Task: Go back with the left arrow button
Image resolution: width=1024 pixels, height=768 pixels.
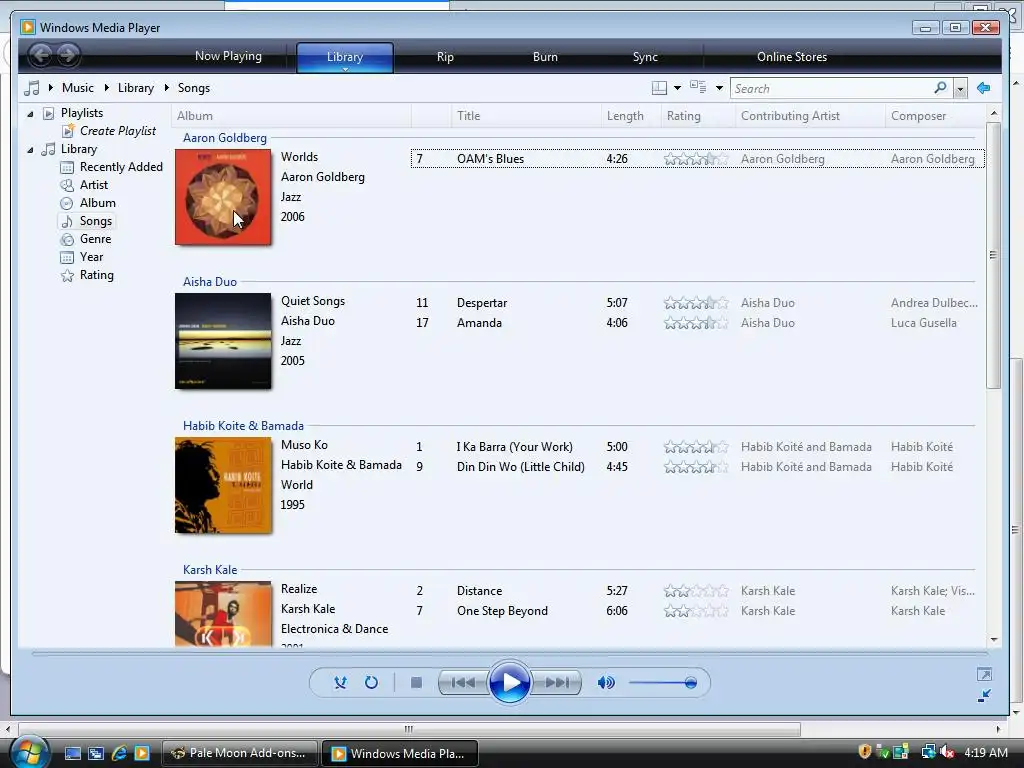Action: tap(40, 56)
